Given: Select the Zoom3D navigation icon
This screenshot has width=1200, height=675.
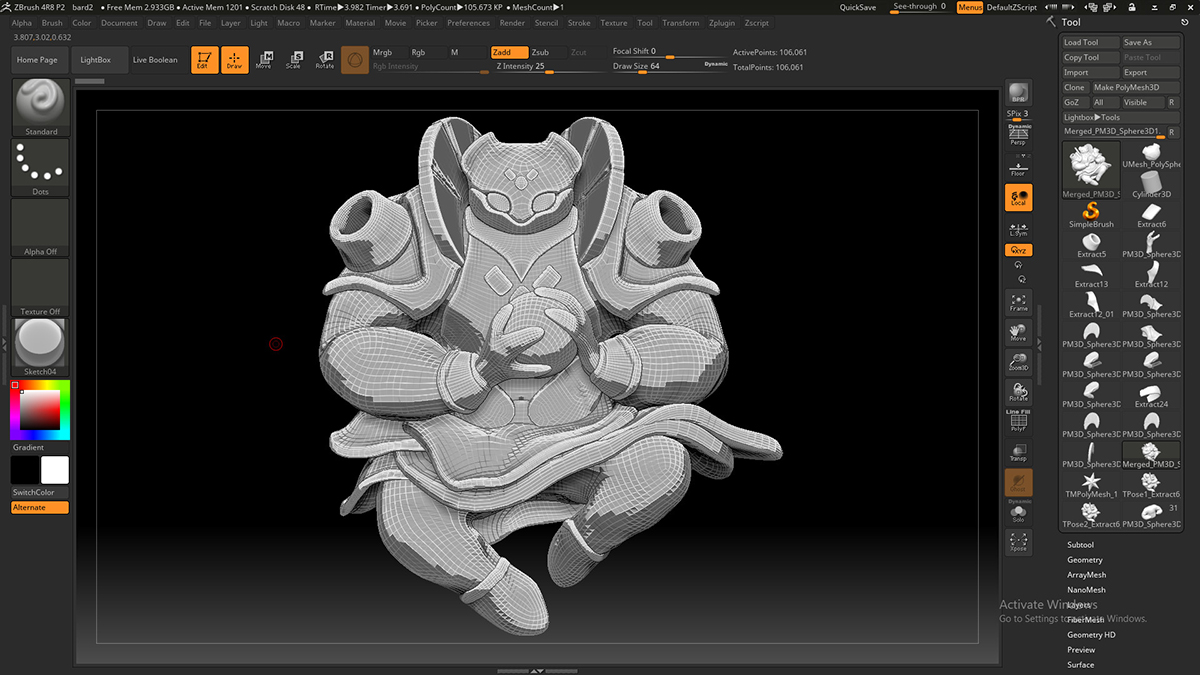Looking at the screenshot, I should coord(1018,362).
